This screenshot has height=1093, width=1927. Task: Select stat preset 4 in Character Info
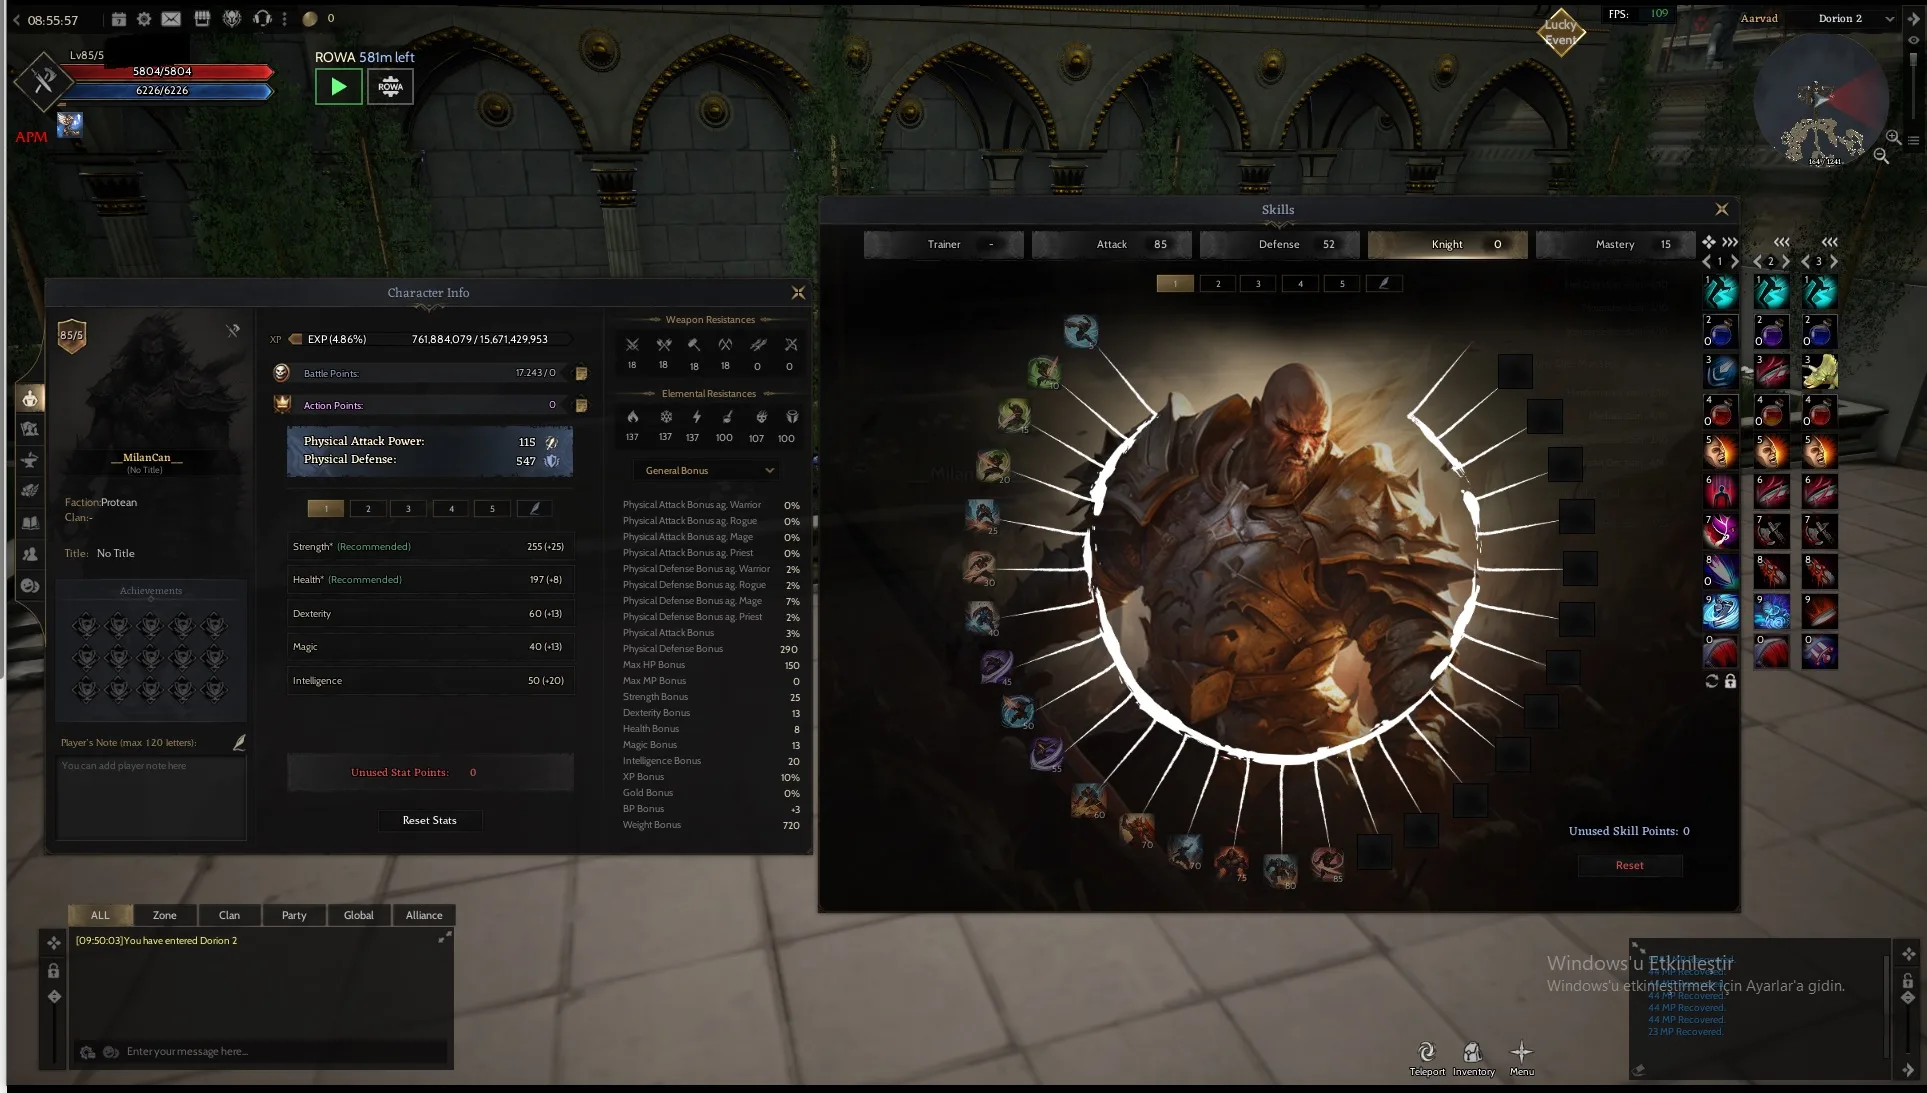[x=451, y=509]
